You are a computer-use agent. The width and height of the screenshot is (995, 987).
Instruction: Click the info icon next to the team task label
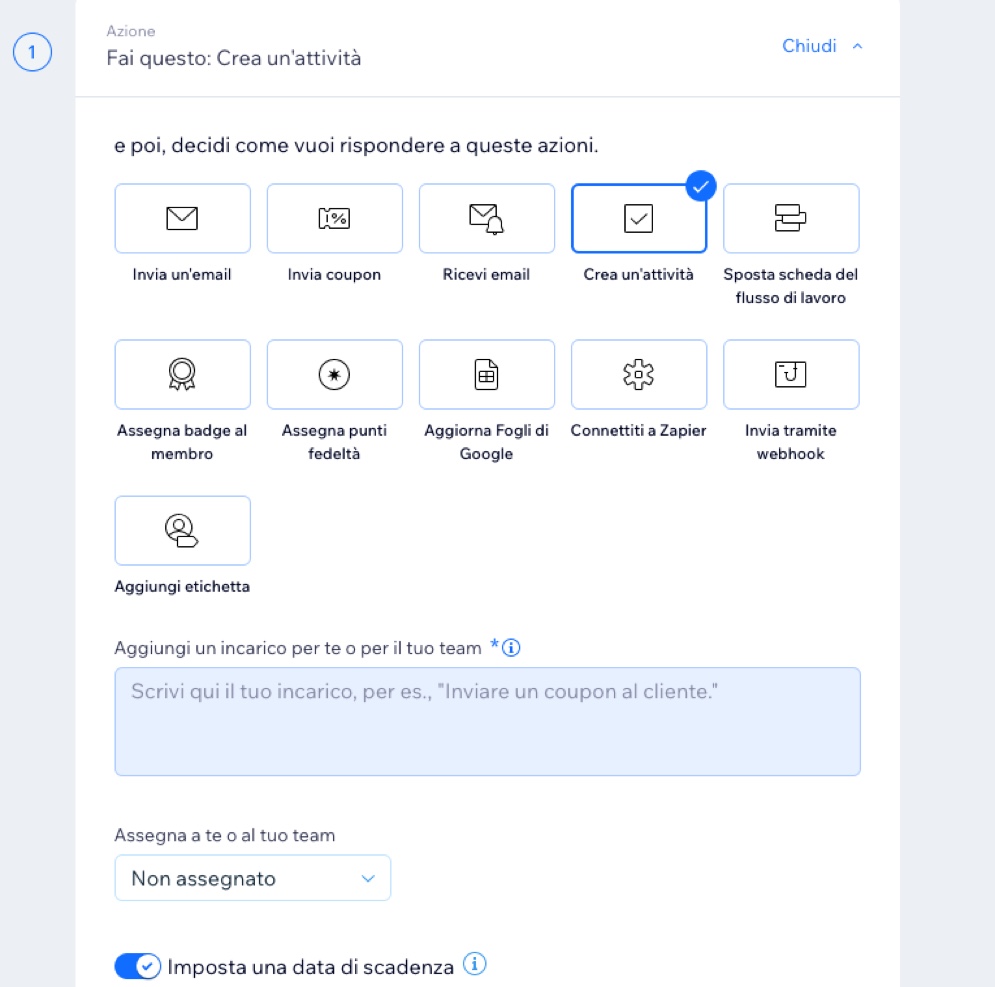click(511, 647)
